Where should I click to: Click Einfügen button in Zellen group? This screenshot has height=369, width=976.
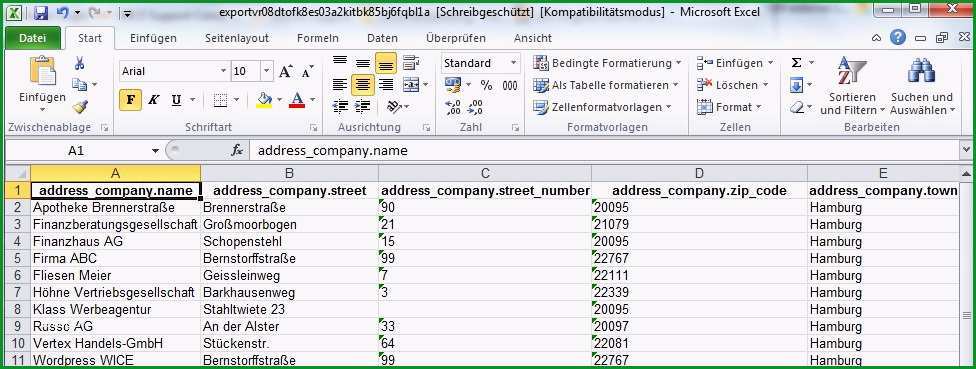pos(735,63)
